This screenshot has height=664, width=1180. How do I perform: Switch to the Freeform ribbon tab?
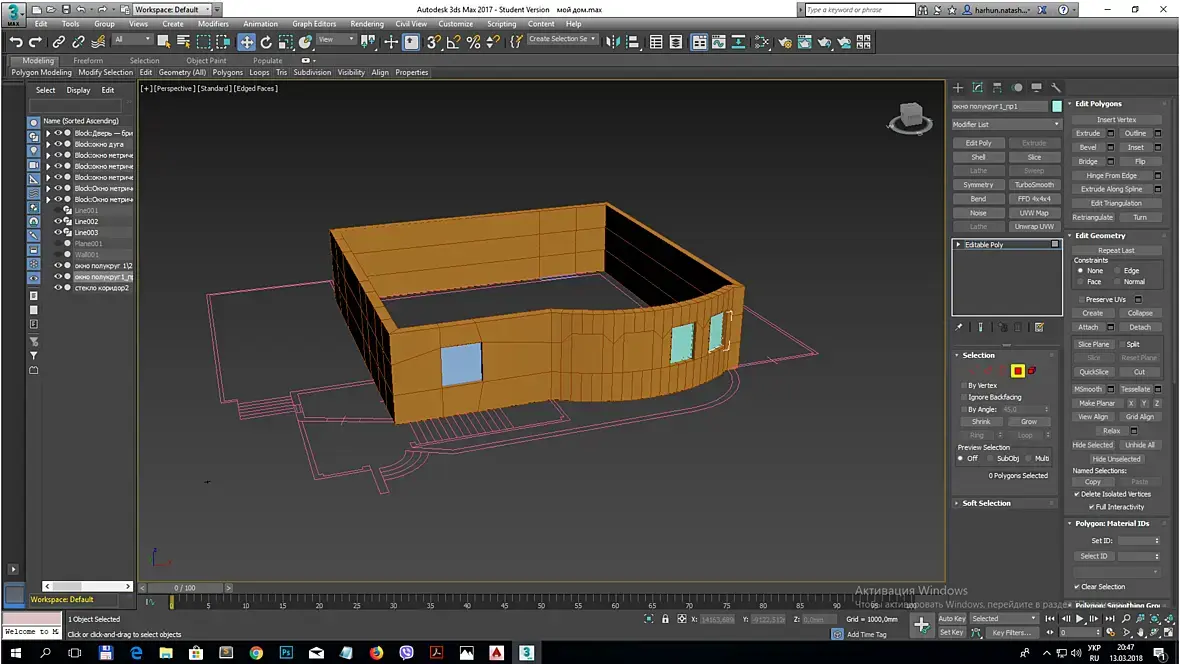(88, 60)
